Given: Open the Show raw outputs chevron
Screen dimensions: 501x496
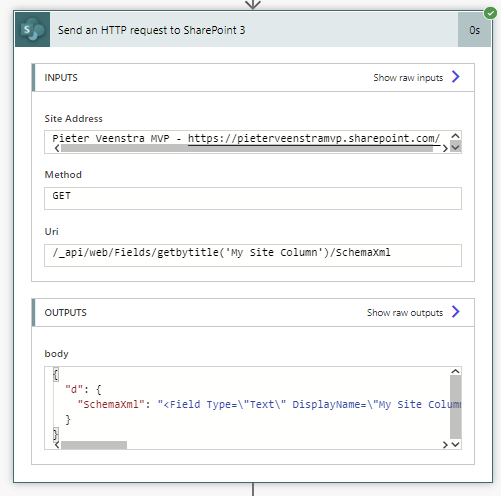Looking at the screenshot, I should (456, 312).
